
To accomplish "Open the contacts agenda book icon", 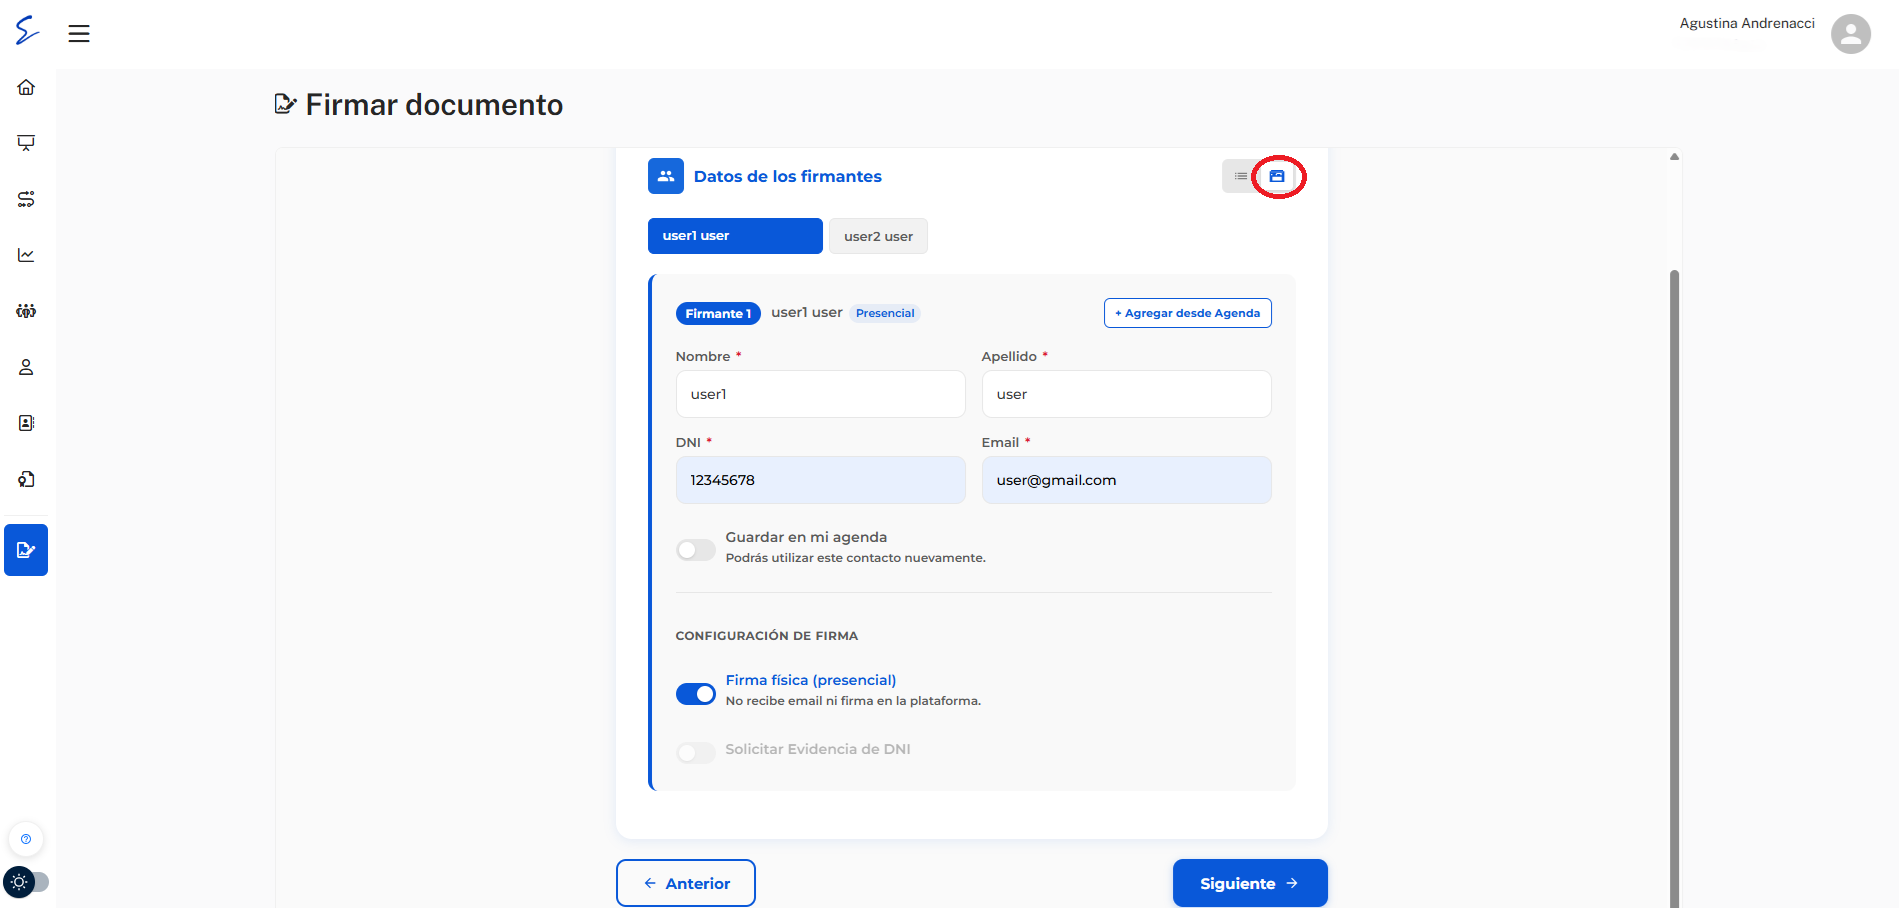I will (x=26, y=423).
